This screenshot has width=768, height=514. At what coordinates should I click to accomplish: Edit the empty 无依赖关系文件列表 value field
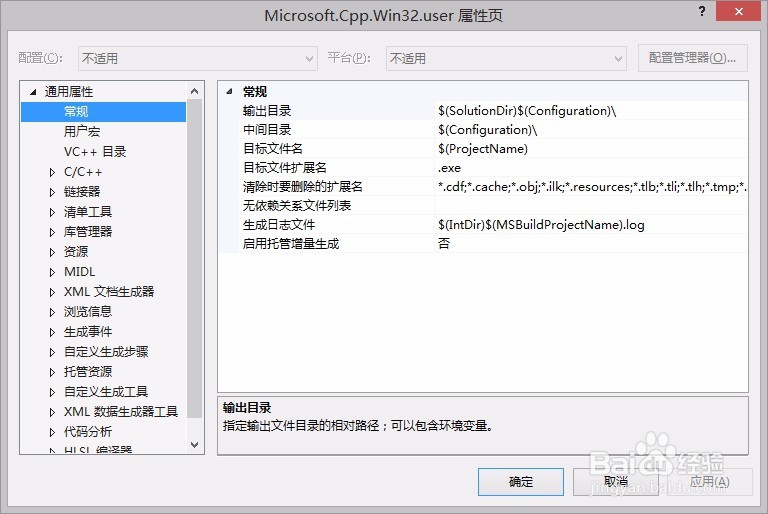(x=591, y=206)
